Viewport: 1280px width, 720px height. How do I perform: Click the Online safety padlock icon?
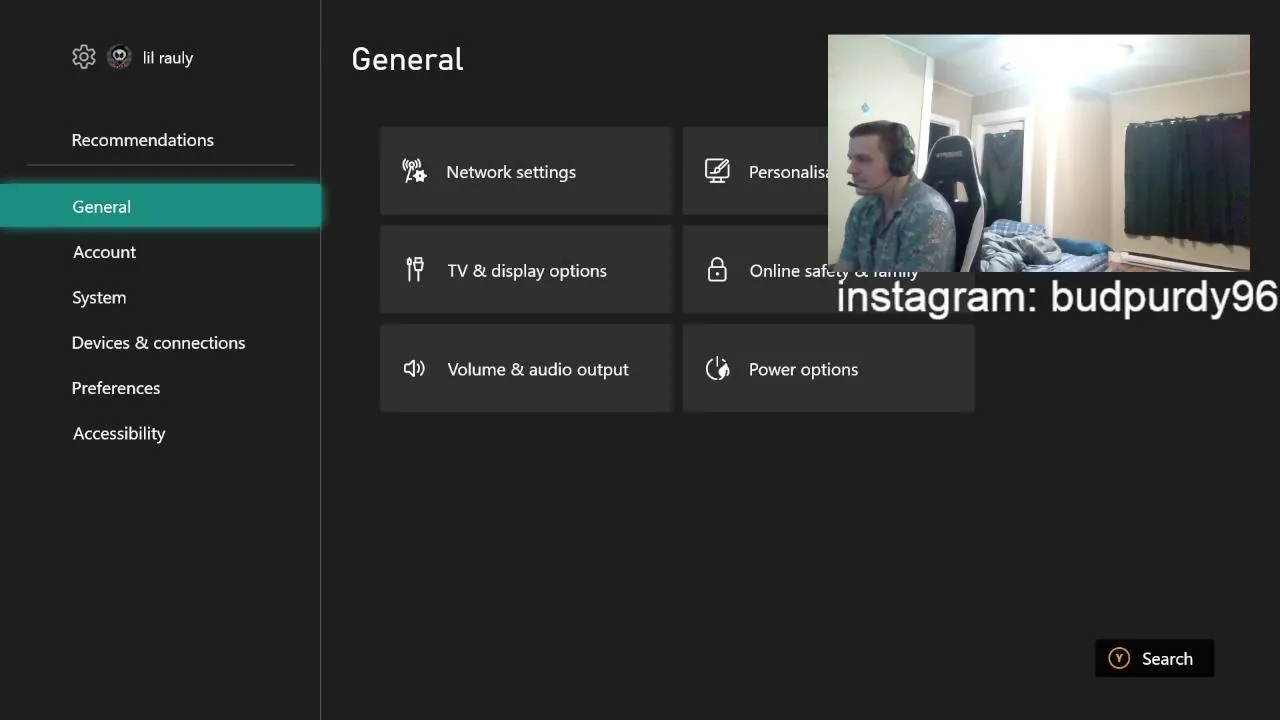(x=717, y=269)
